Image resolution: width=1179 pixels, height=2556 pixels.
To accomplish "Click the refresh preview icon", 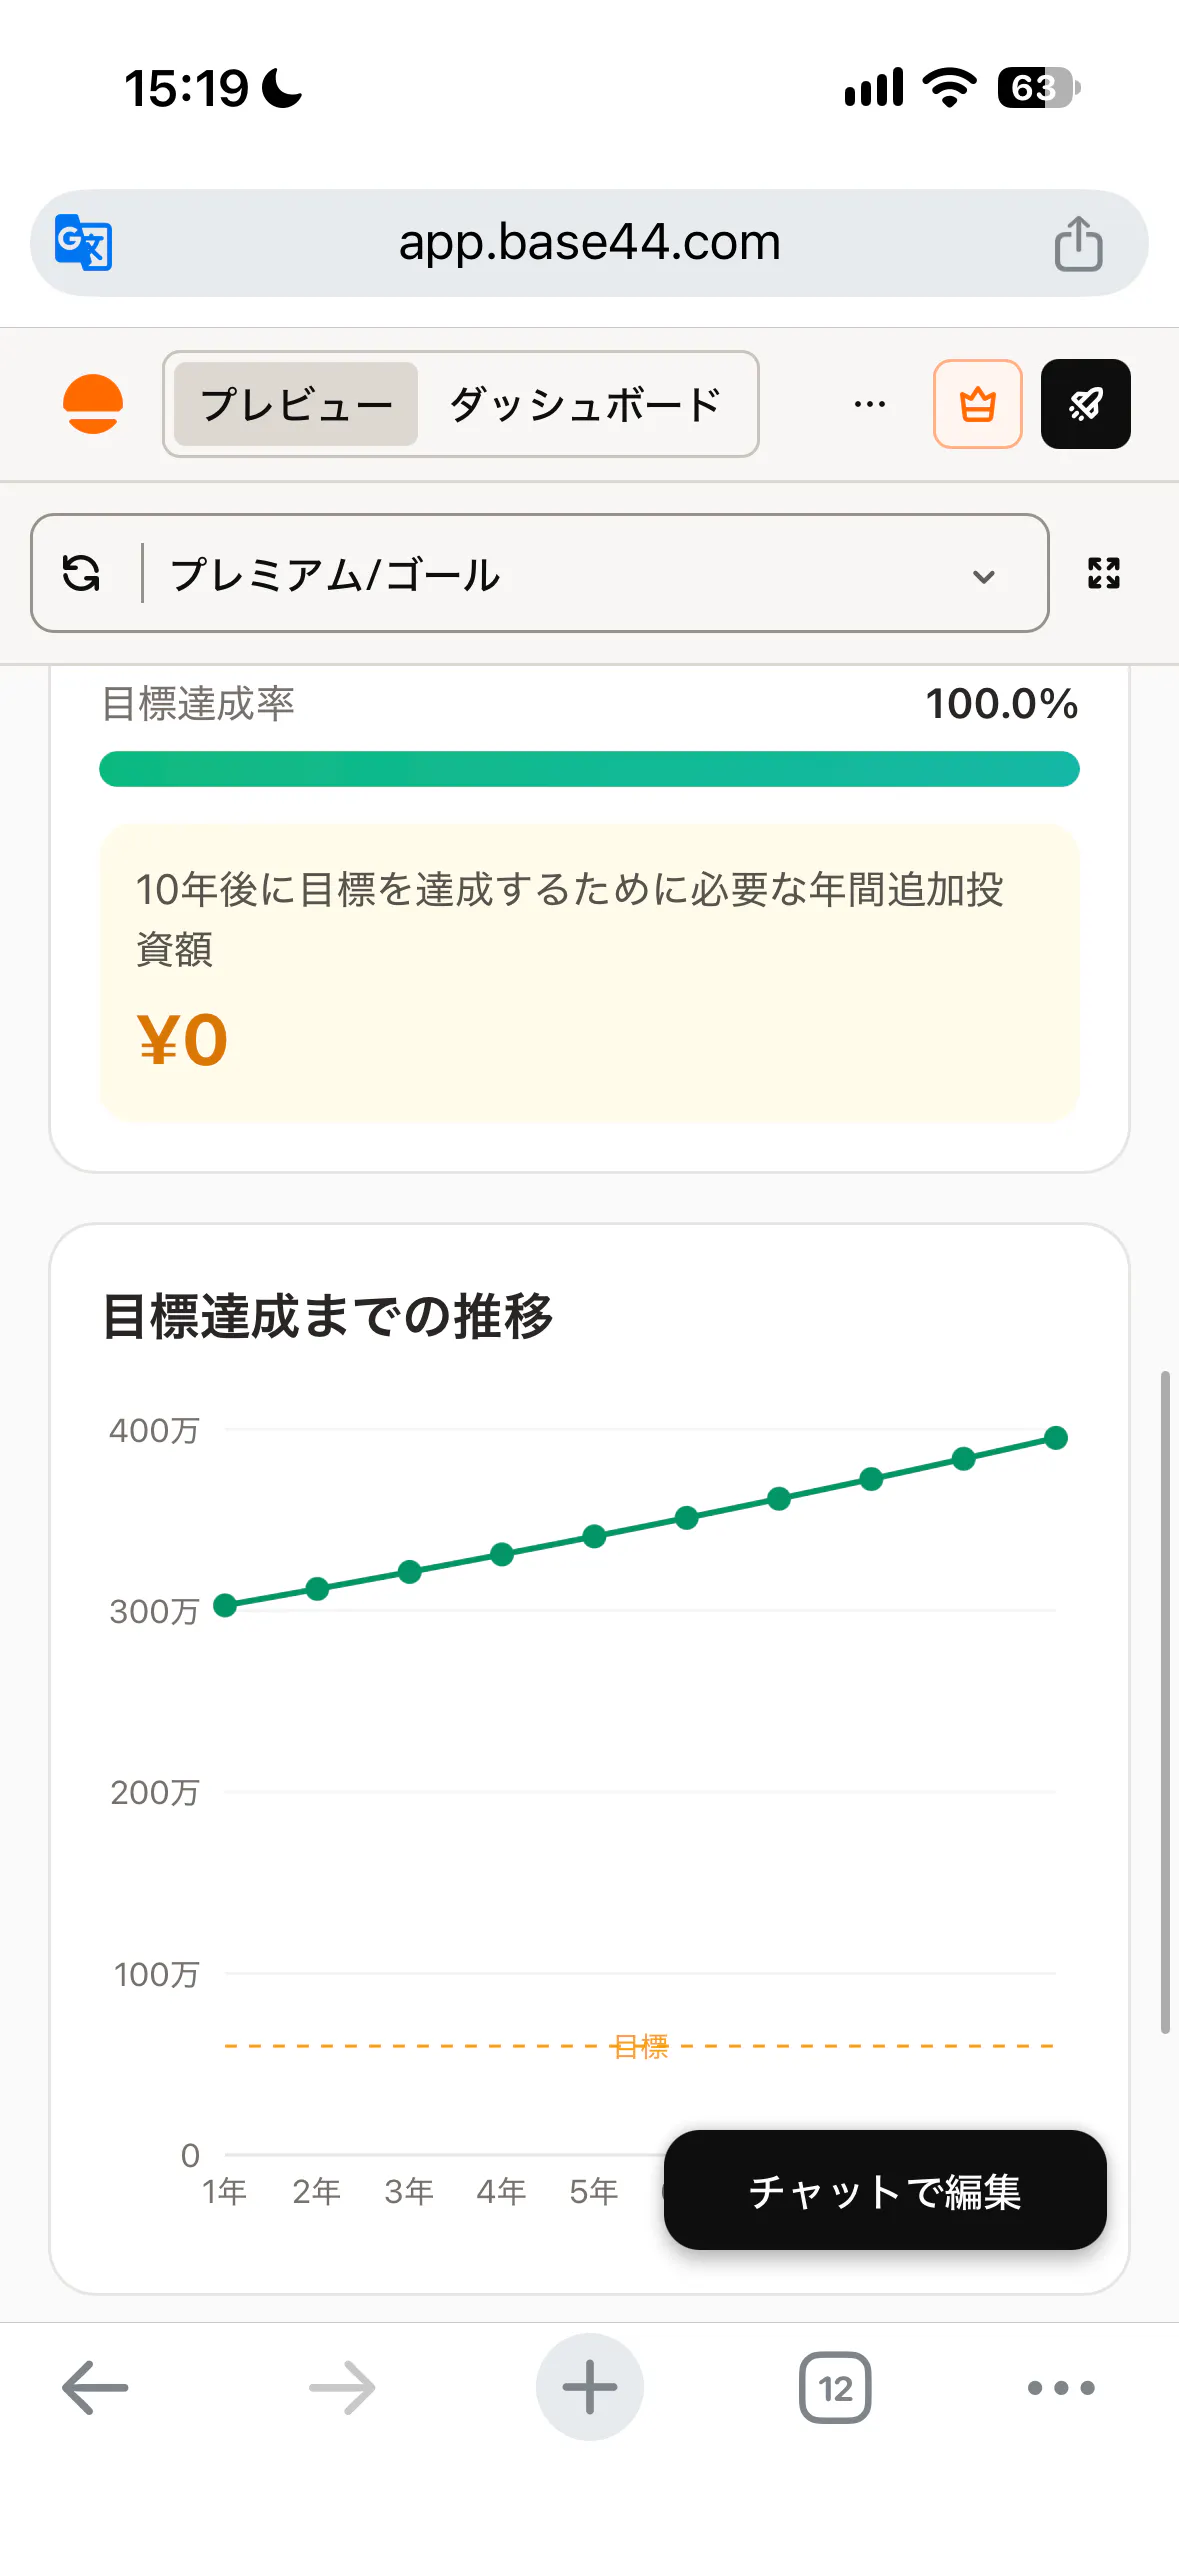I will pos(81,574).
